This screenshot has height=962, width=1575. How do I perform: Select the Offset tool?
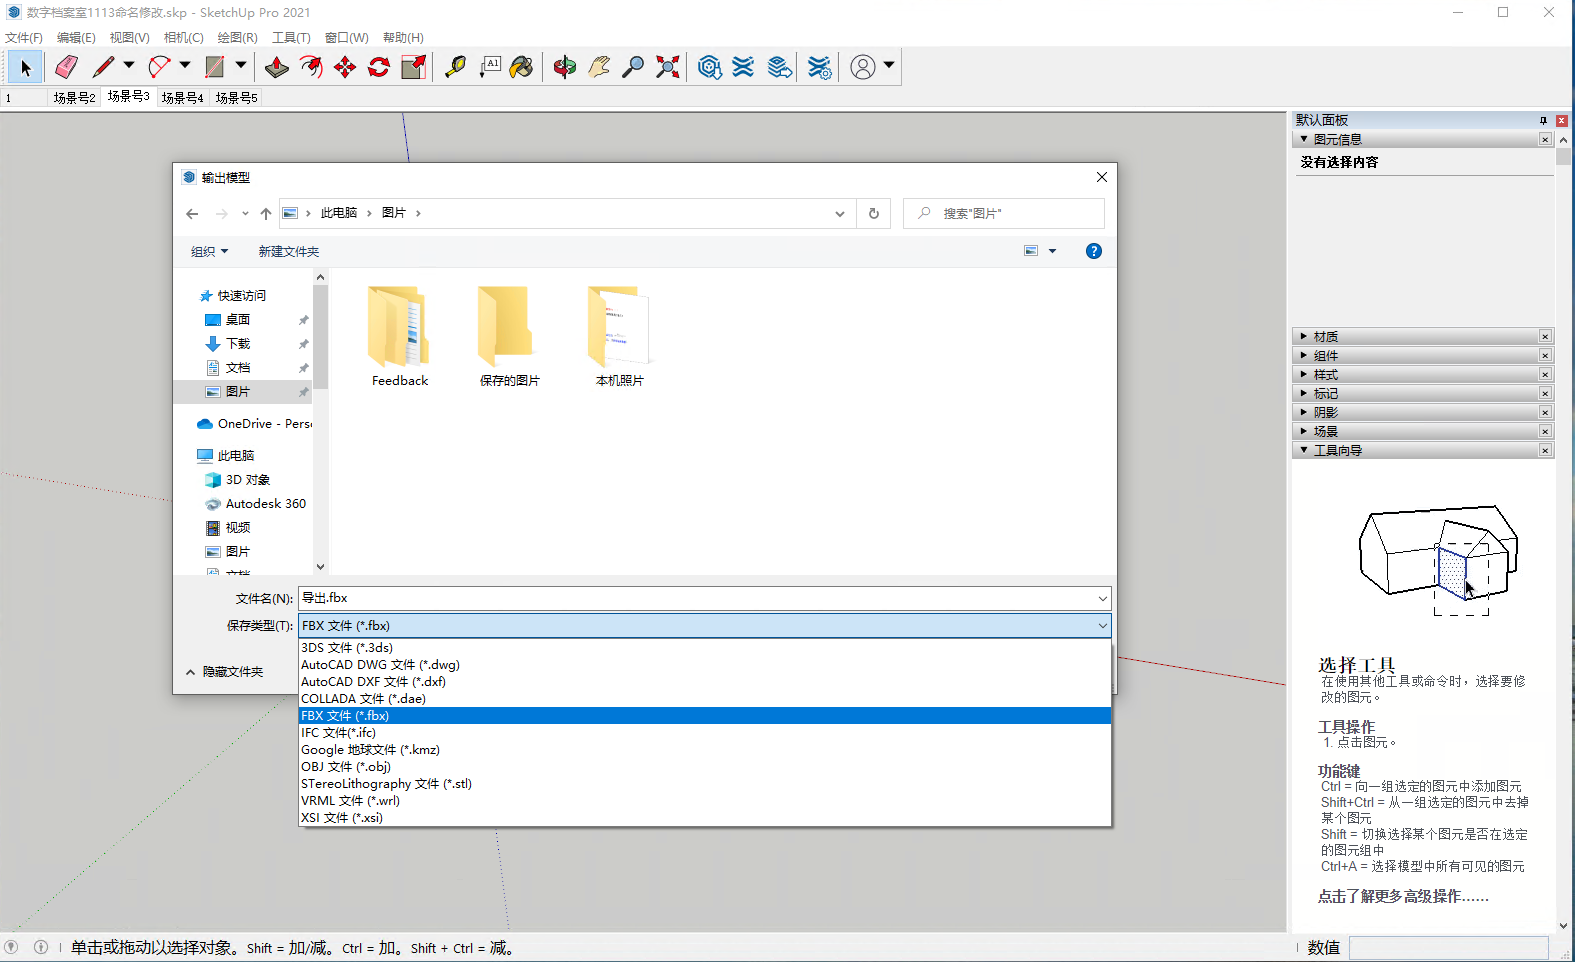click(x=311, y=67)
